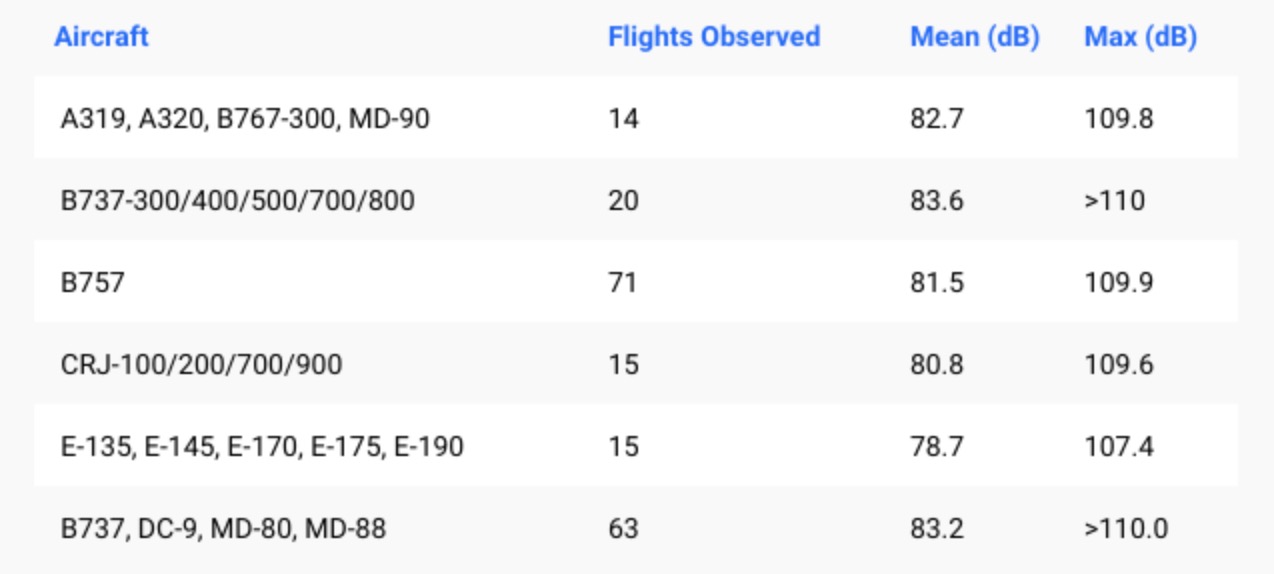Select the B757 aircraft cell

pyautogui.click(x=93, y=283)
